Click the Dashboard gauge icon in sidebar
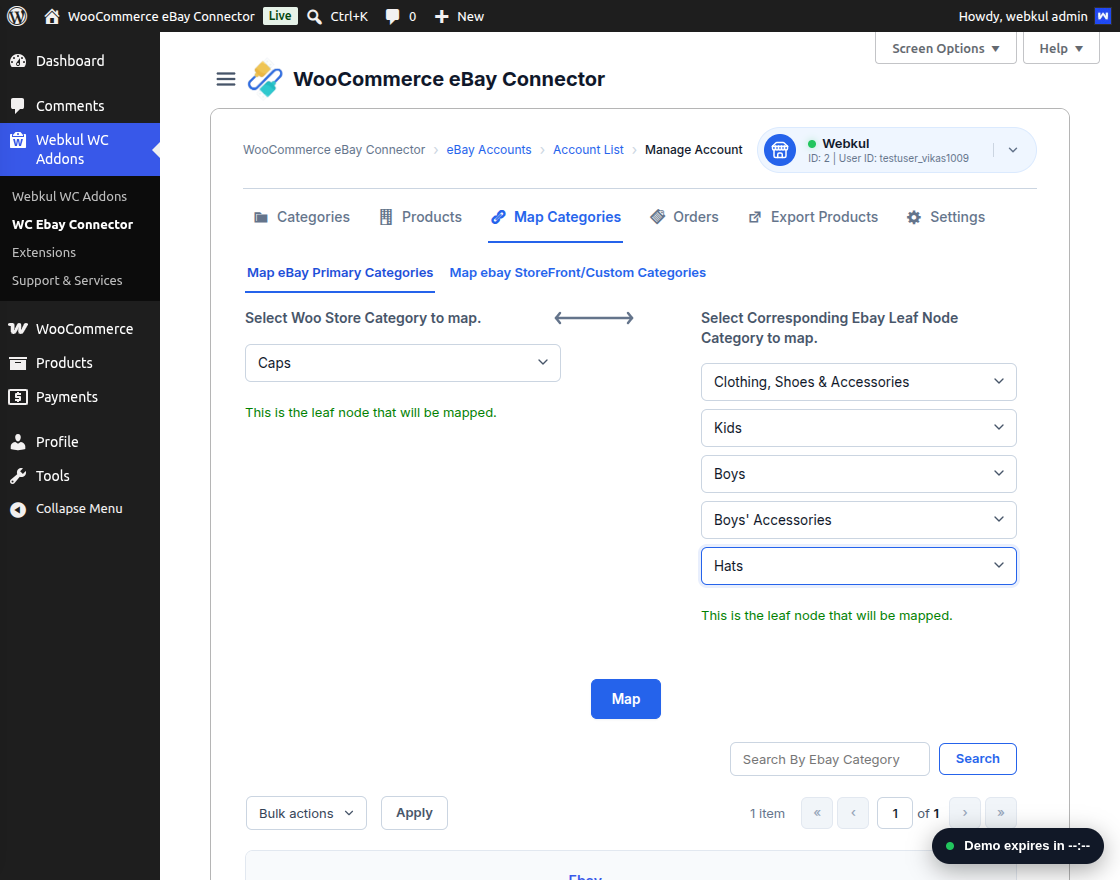The image size is (1120, 880). click(18, 61)
